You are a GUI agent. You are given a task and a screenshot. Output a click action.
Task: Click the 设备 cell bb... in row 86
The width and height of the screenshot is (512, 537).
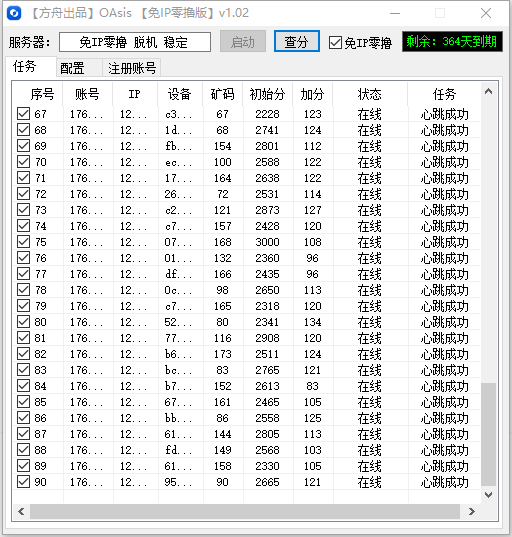[178, 418]
